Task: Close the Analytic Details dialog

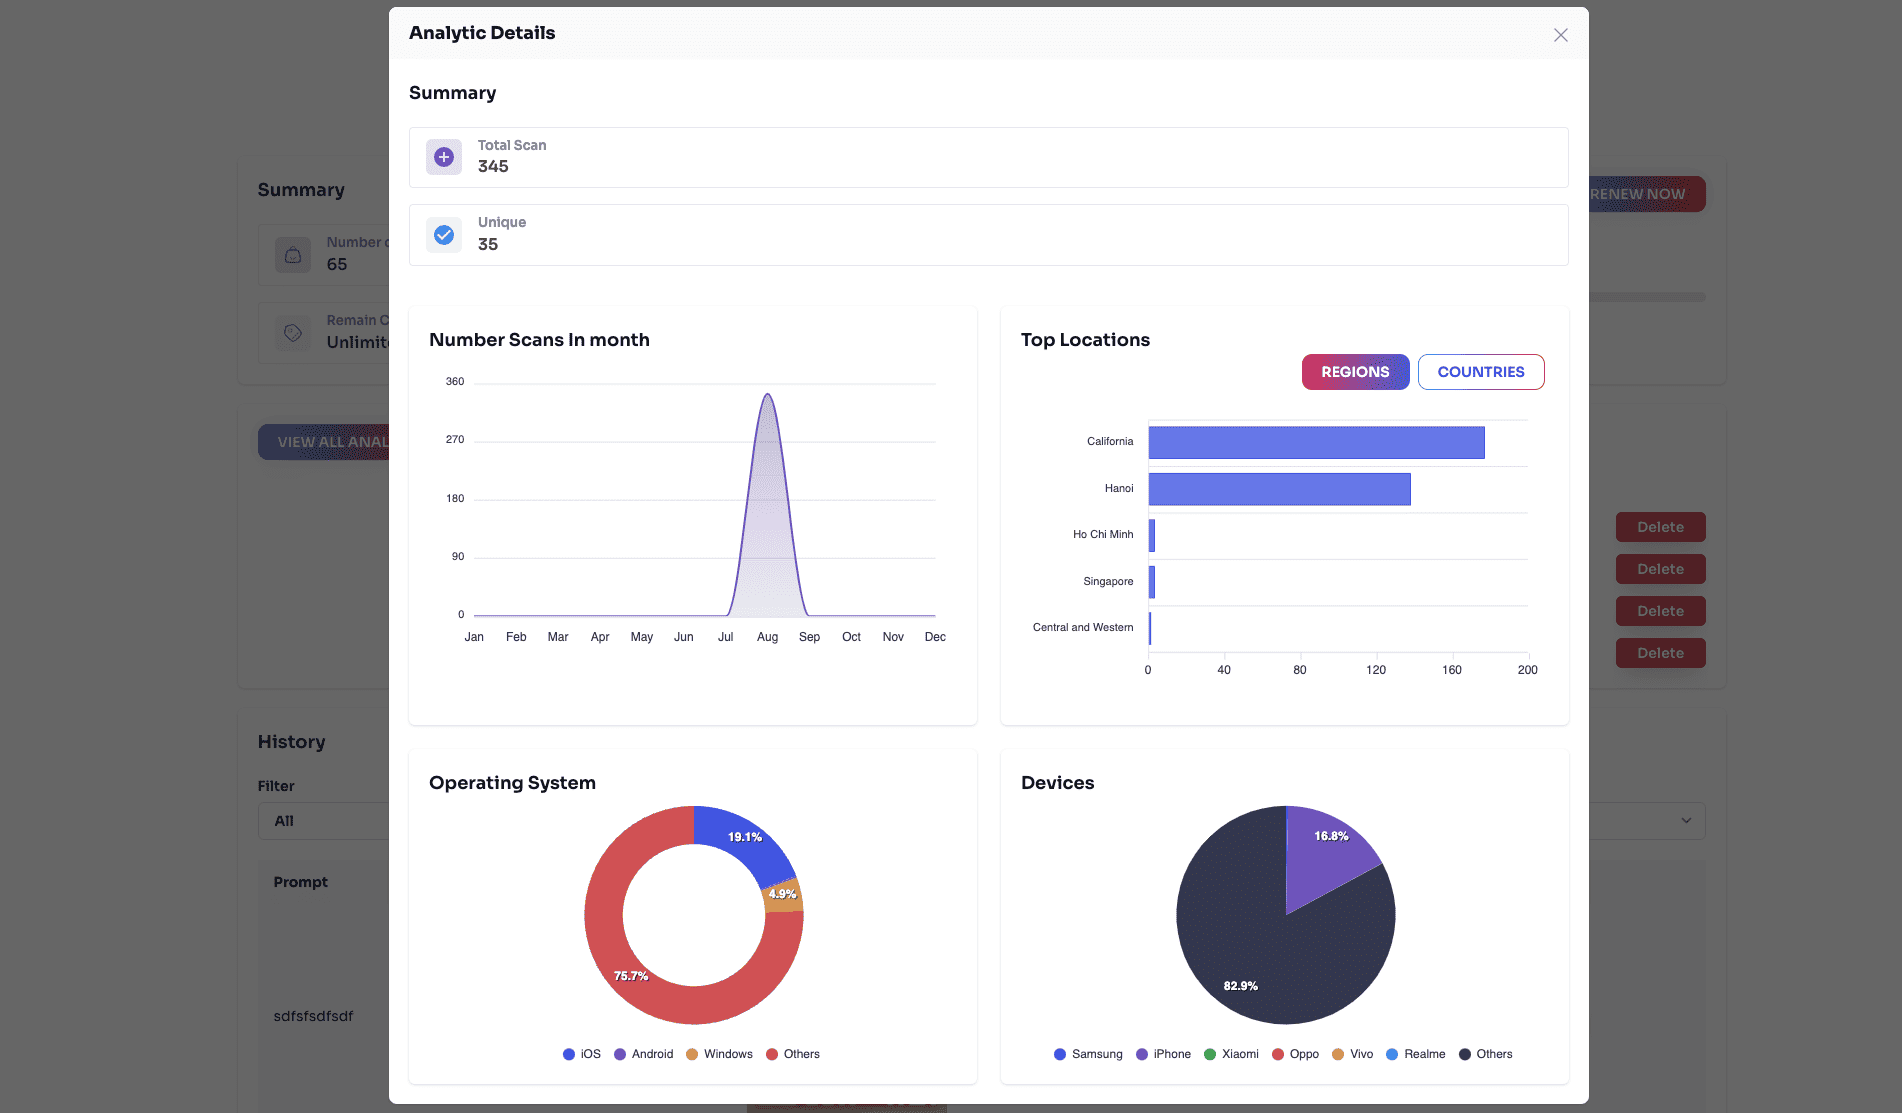Action: tap(1560, 35)
